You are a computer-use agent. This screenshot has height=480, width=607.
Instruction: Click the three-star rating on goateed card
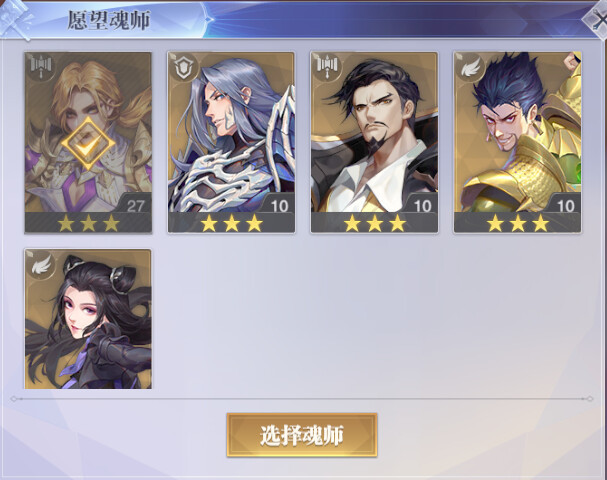point(375,223)
